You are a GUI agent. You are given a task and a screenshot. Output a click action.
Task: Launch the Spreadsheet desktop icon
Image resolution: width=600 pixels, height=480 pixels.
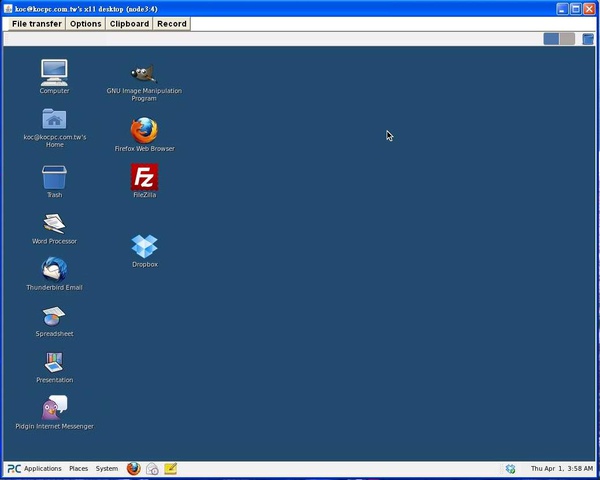click(54, 316)
